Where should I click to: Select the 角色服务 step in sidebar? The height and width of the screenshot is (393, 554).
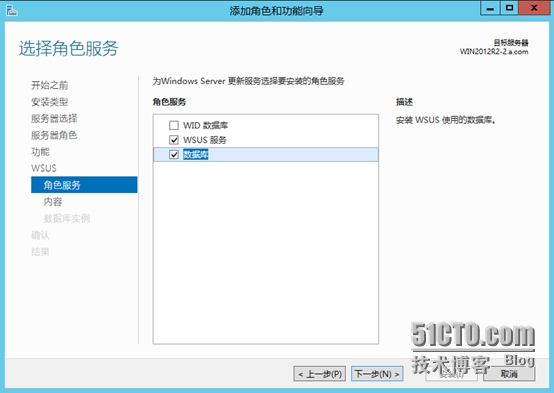coord(84,185)
